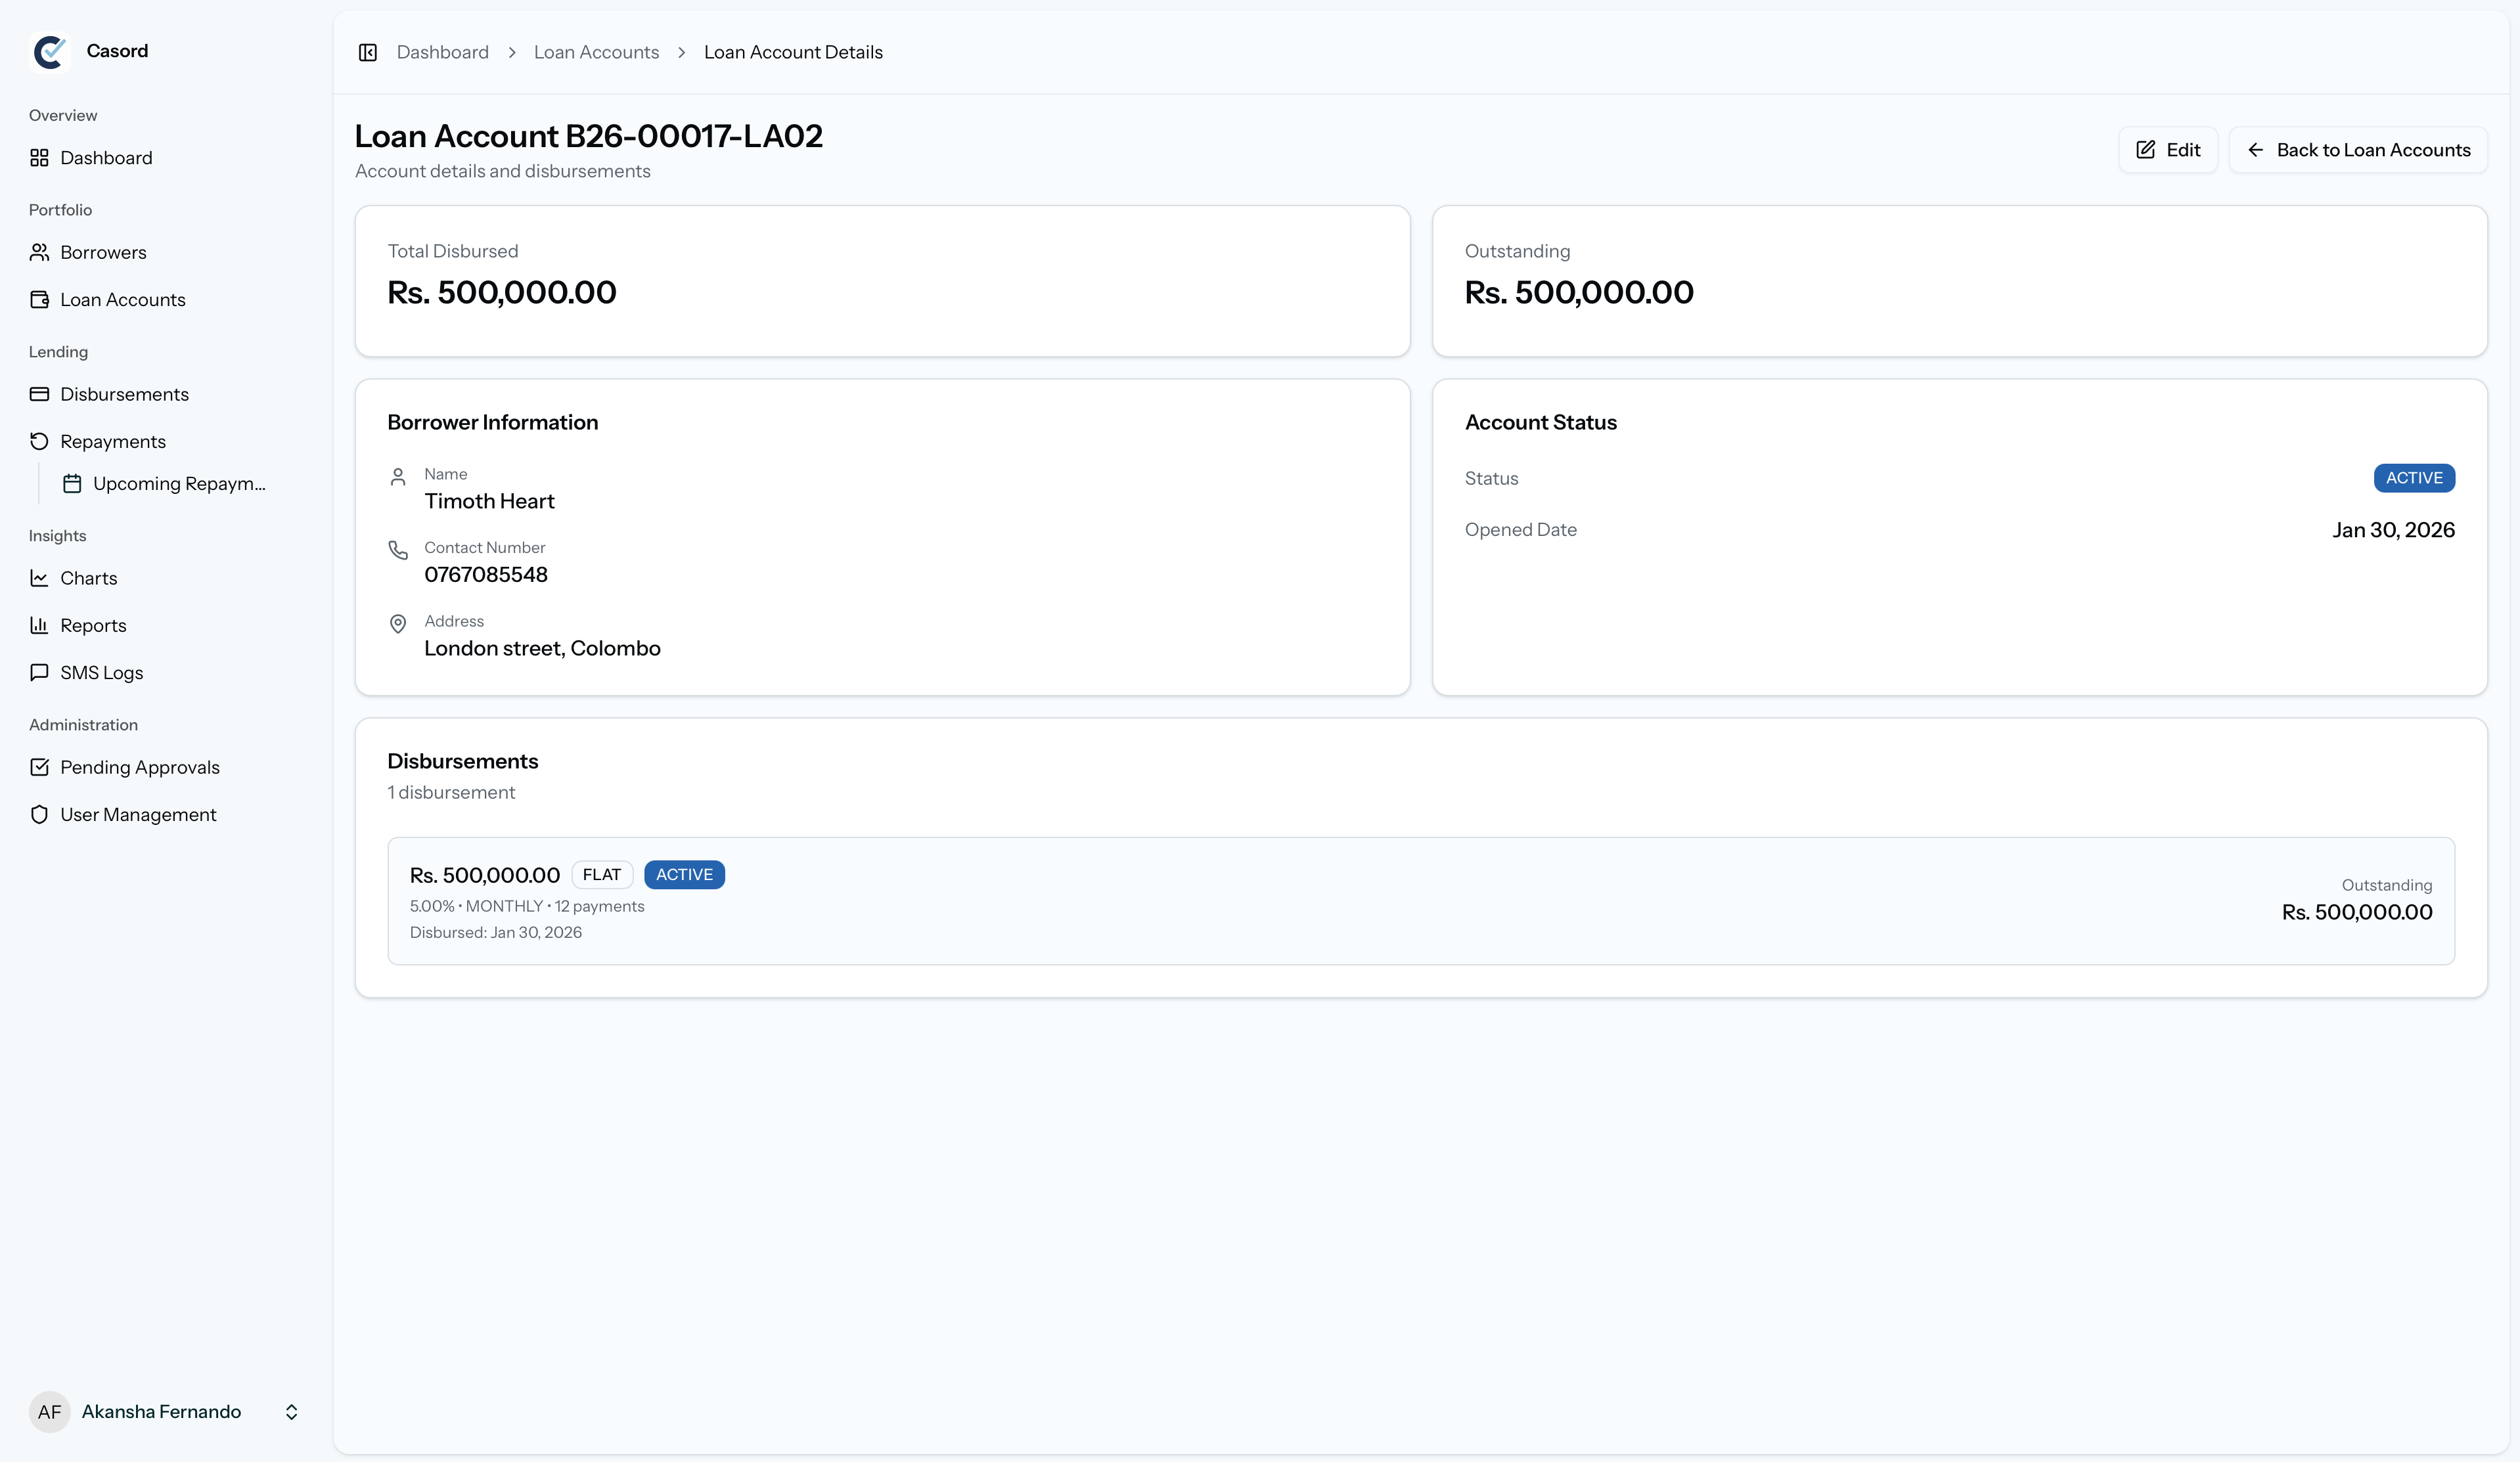Go to Loan Accounts breadcrumb link

596,52
